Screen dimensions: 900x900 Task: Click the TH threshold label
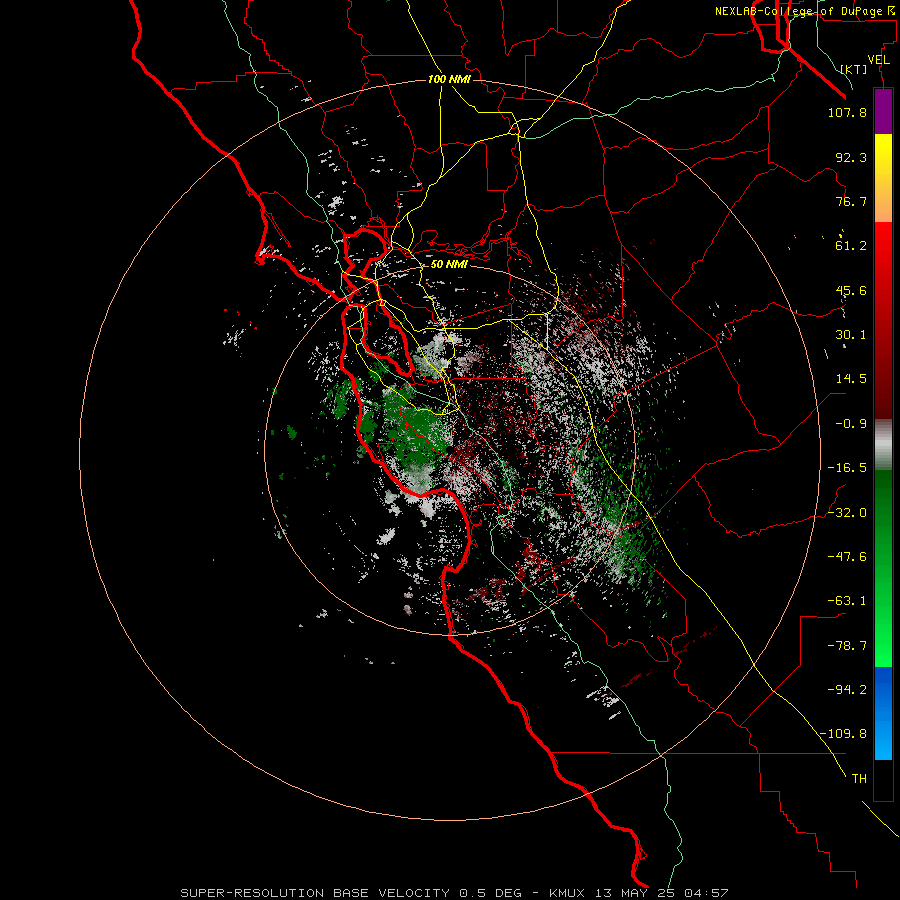tap(859, 779)
